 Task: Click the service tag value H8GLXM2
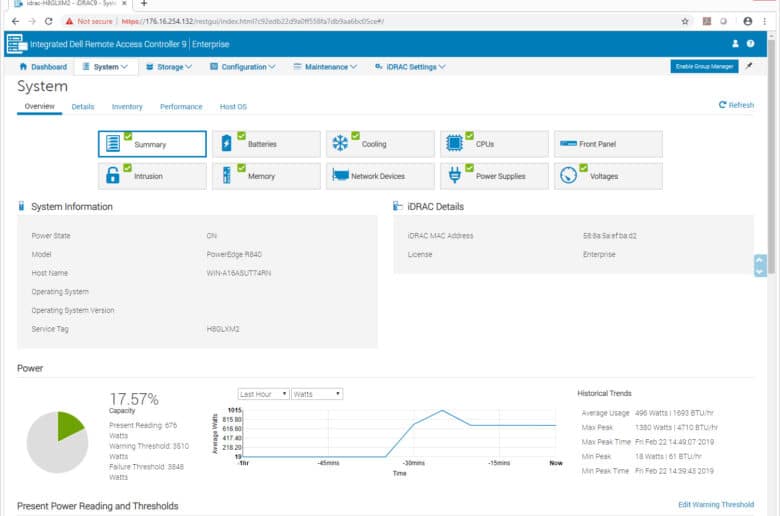tap(223, 329)
